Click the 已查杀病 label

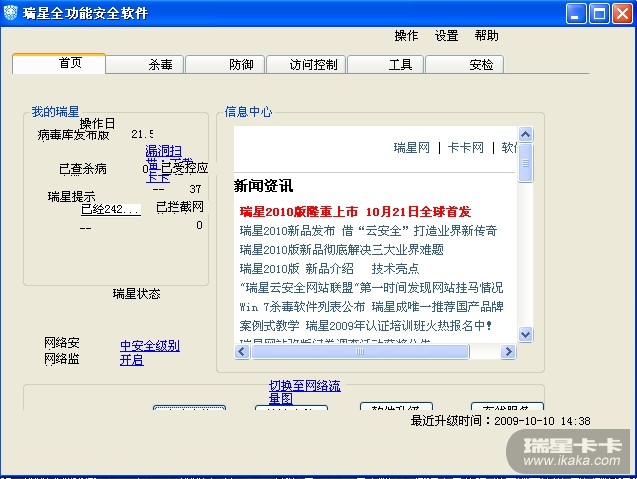click(83, 169)
